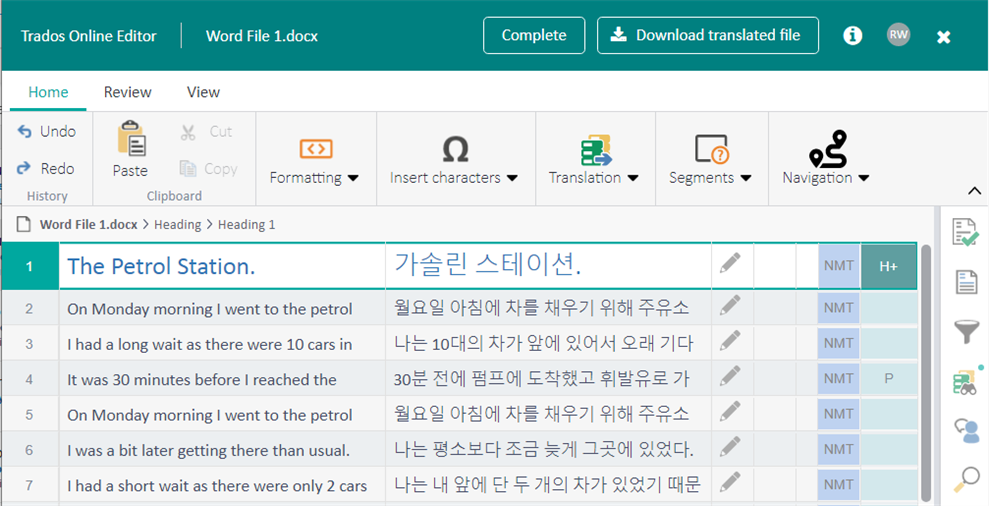Select segment number 1 cell
The image size is (989, 506).
(30, 266)
